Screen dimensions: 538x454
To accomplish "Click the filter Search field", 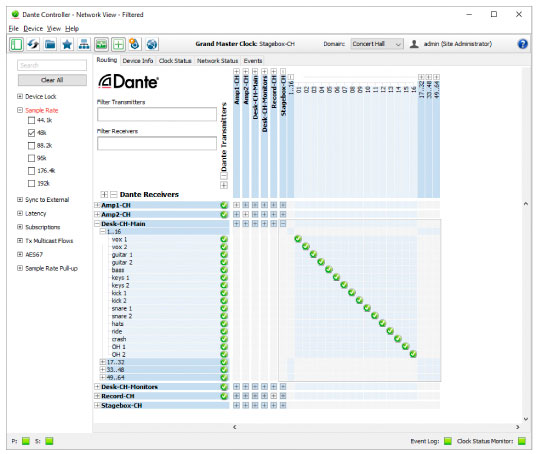I will 52,65.
